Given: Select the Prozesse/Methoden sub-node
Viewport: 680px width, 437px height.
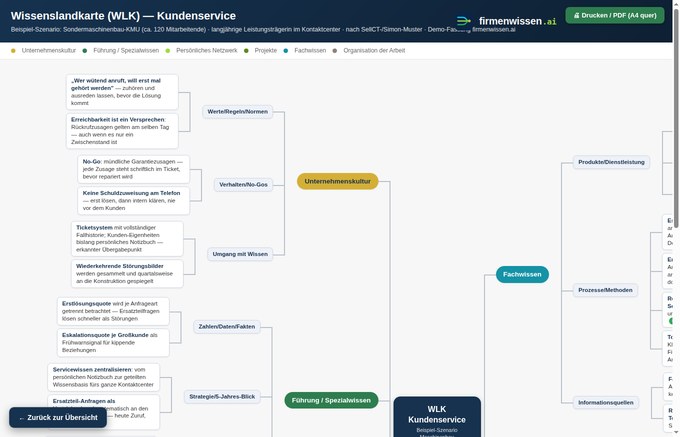Looking at the screenshot, I should click(605, 290).
